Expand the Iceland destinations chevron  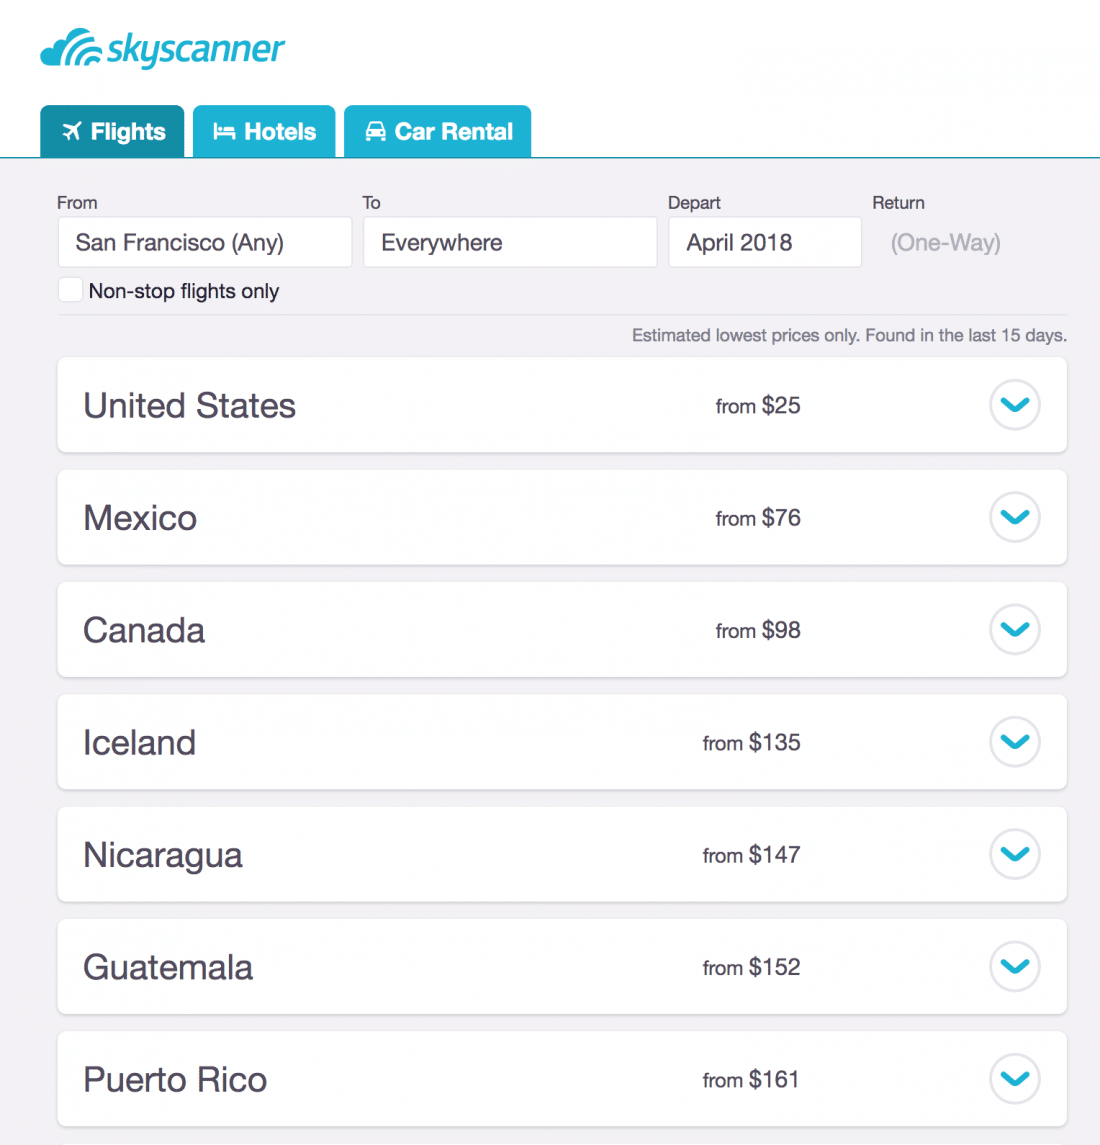(1015, 742)
